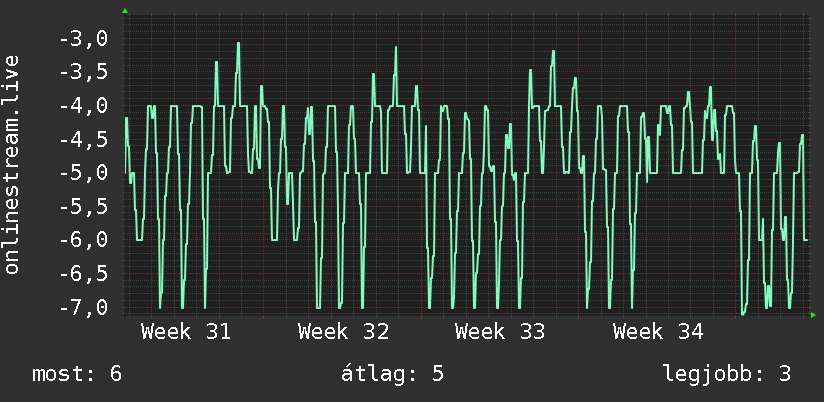Click the 'most: 6' current value
The image size is (824, 402).
tap(77, 374)
